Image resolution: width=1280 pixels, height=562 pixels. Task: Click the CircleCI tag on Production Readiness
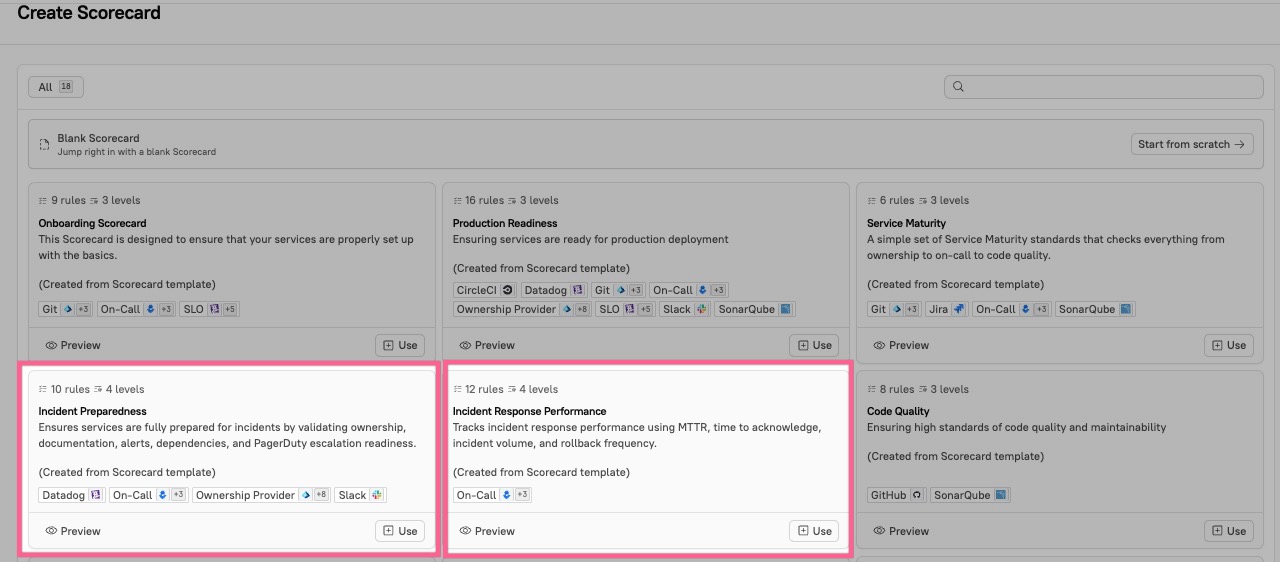click(485, 290)
